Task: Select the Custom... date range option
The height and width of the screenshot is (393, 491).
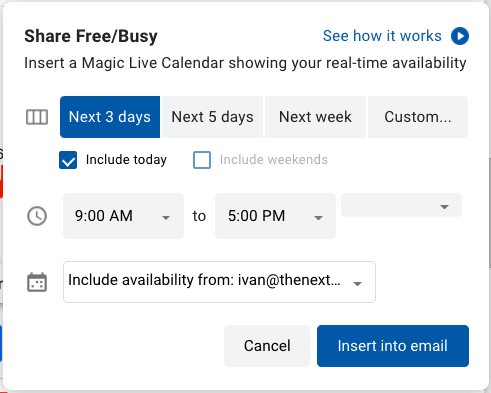Action: (x=418, y=117)
